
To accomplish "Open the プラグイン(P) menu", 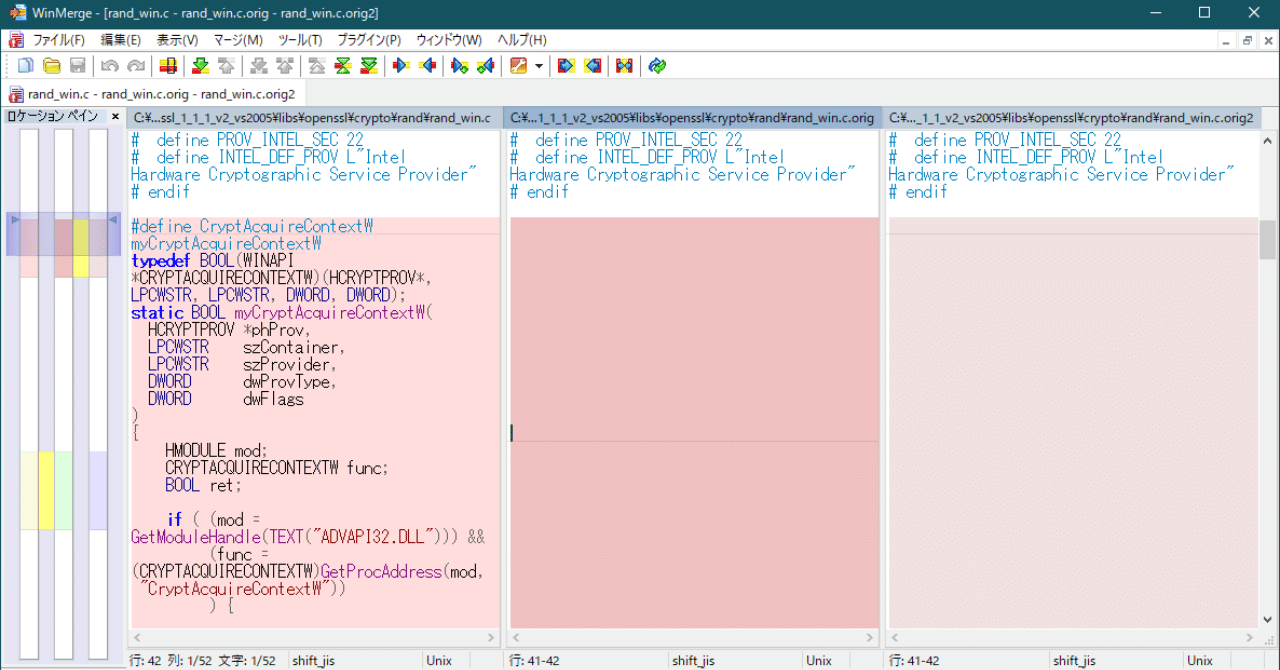I will click(x=369, y=40).
